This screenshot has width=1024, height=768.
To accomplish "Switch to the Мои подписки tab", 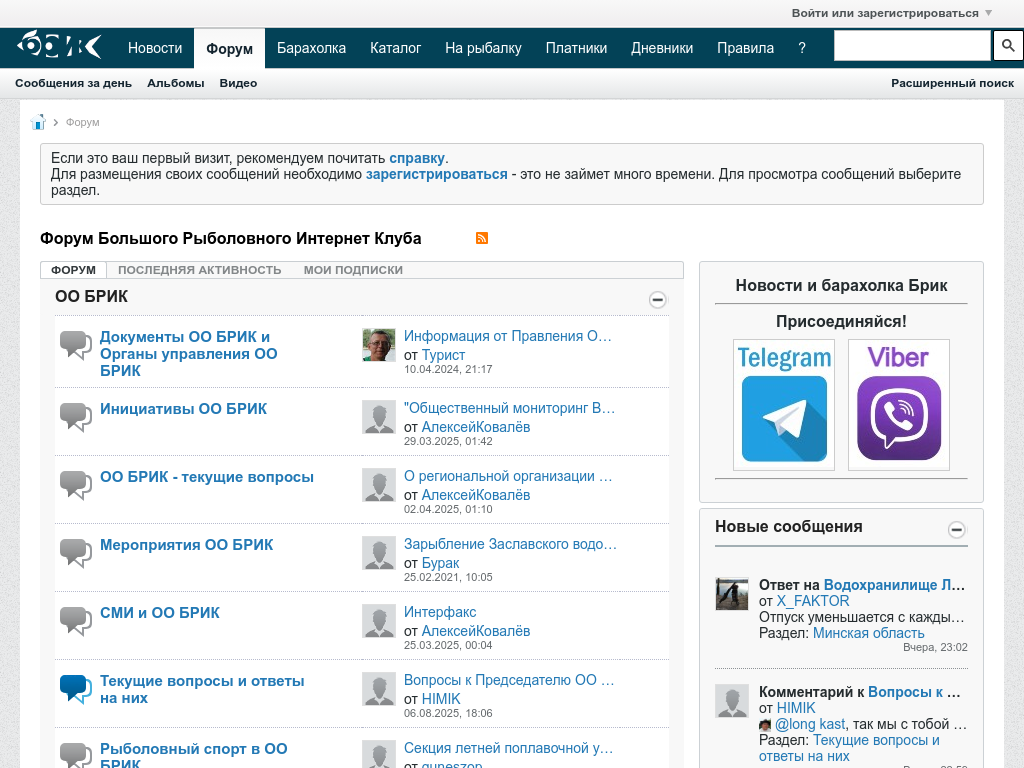I will (x=353, y=270).
